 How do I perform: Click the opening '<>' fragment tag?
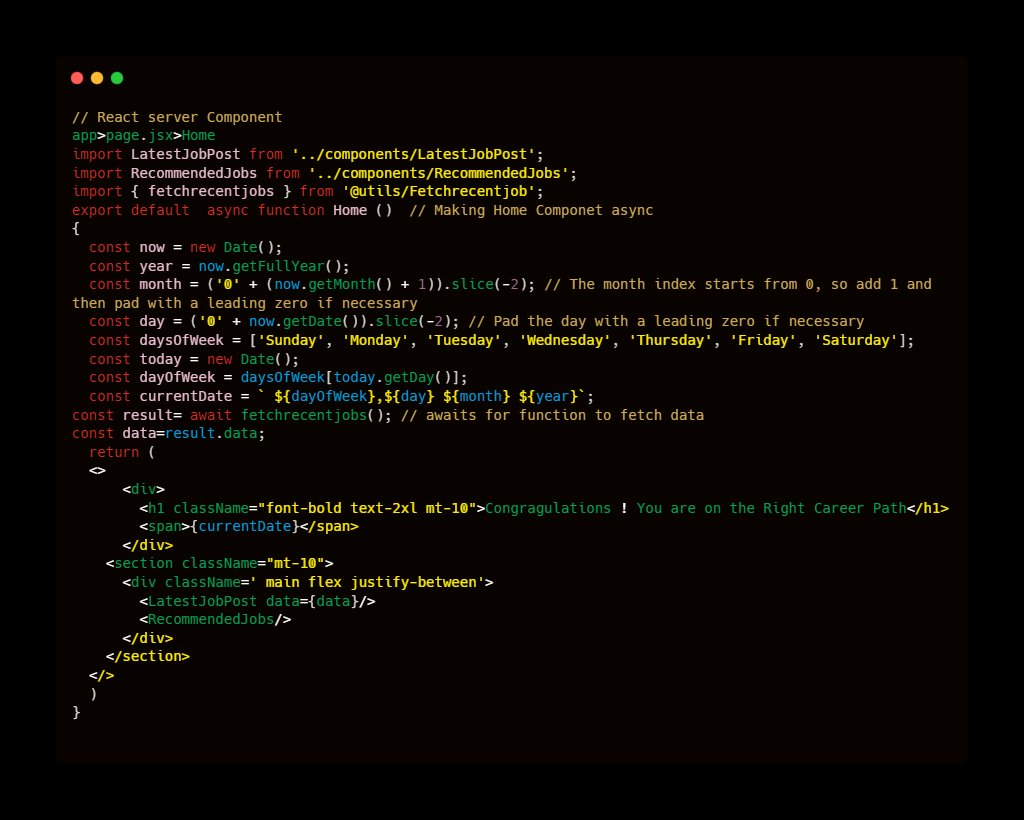97,471
